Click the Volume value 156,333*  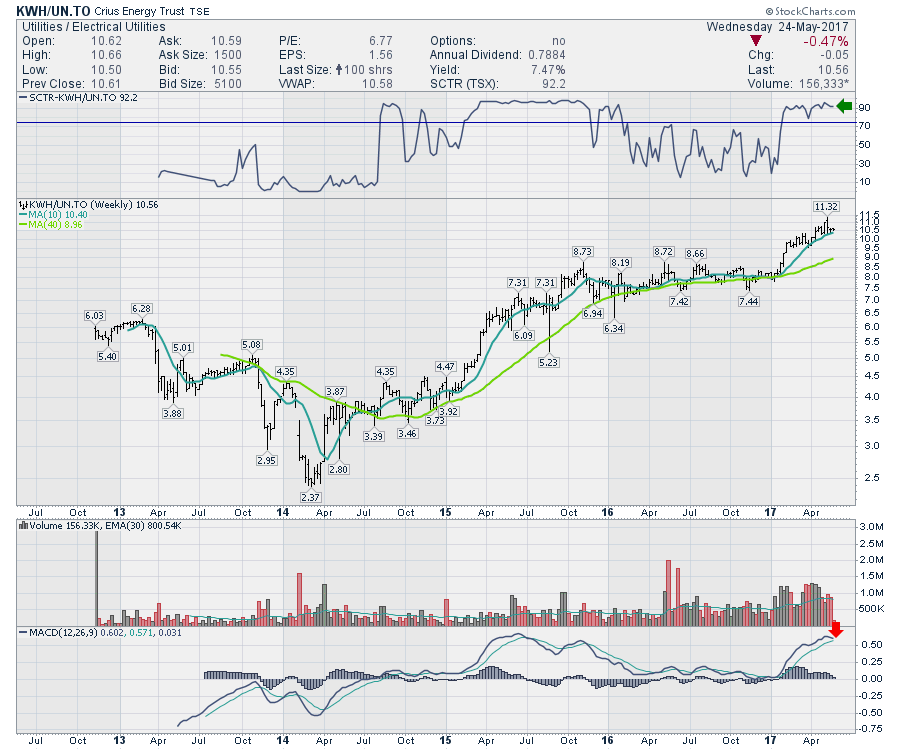click(x=824, y=84)
